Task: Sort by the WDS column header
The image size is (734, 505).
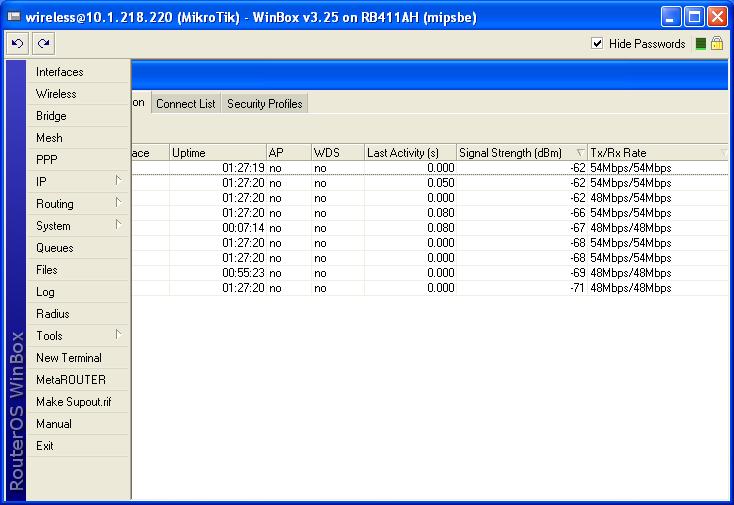Action: [x=338, y=153]
